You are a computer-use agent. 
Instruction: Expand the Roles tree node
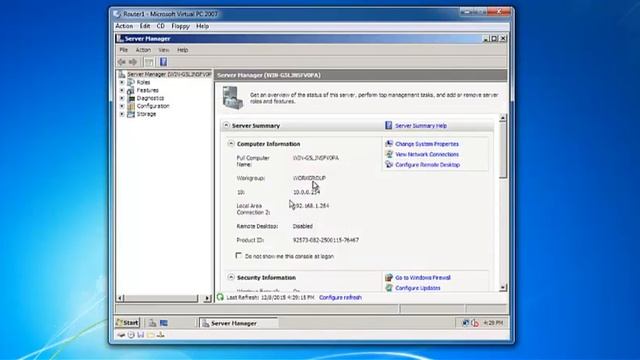[122, 82]
